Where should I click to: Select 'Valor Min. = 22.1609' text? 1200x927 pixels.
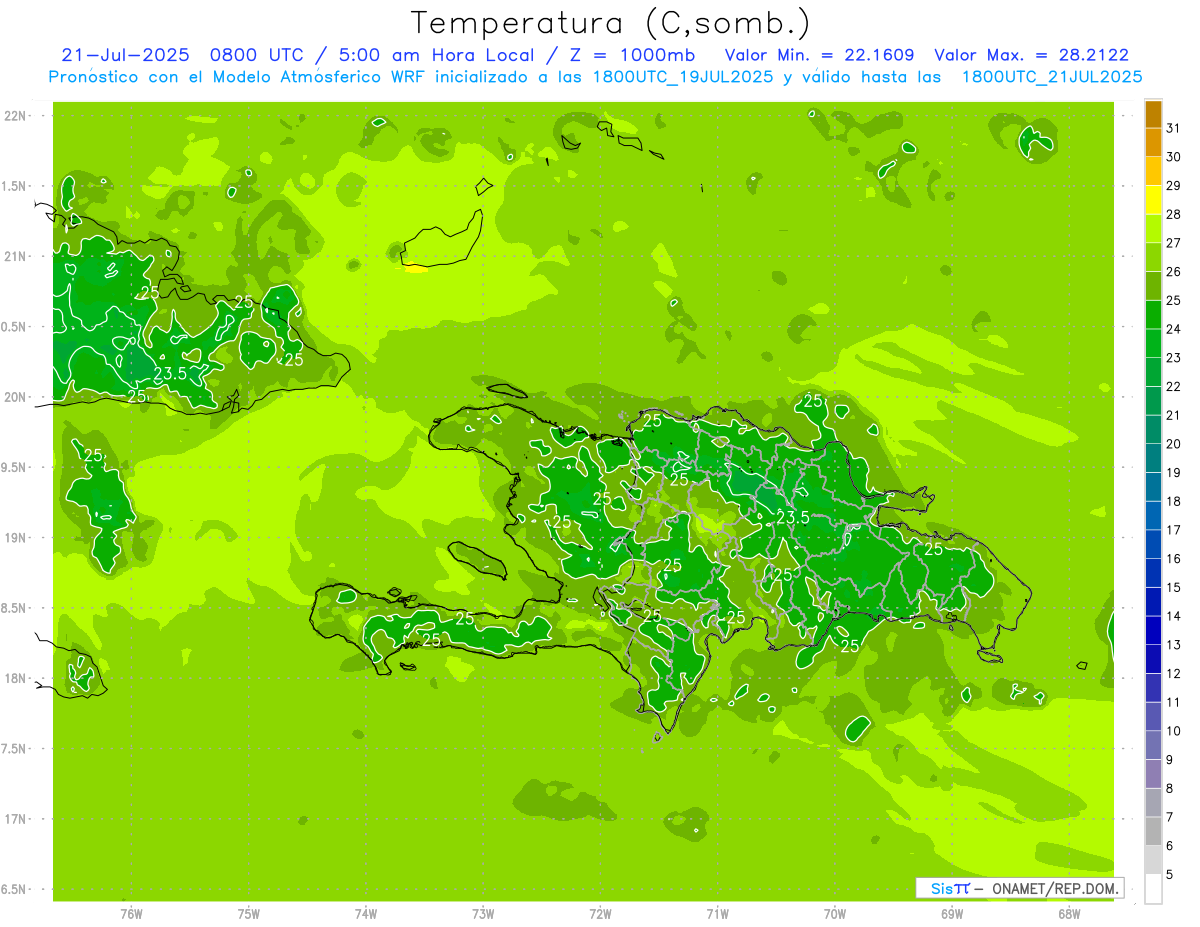pyautogui.click(x=819, y=55)
